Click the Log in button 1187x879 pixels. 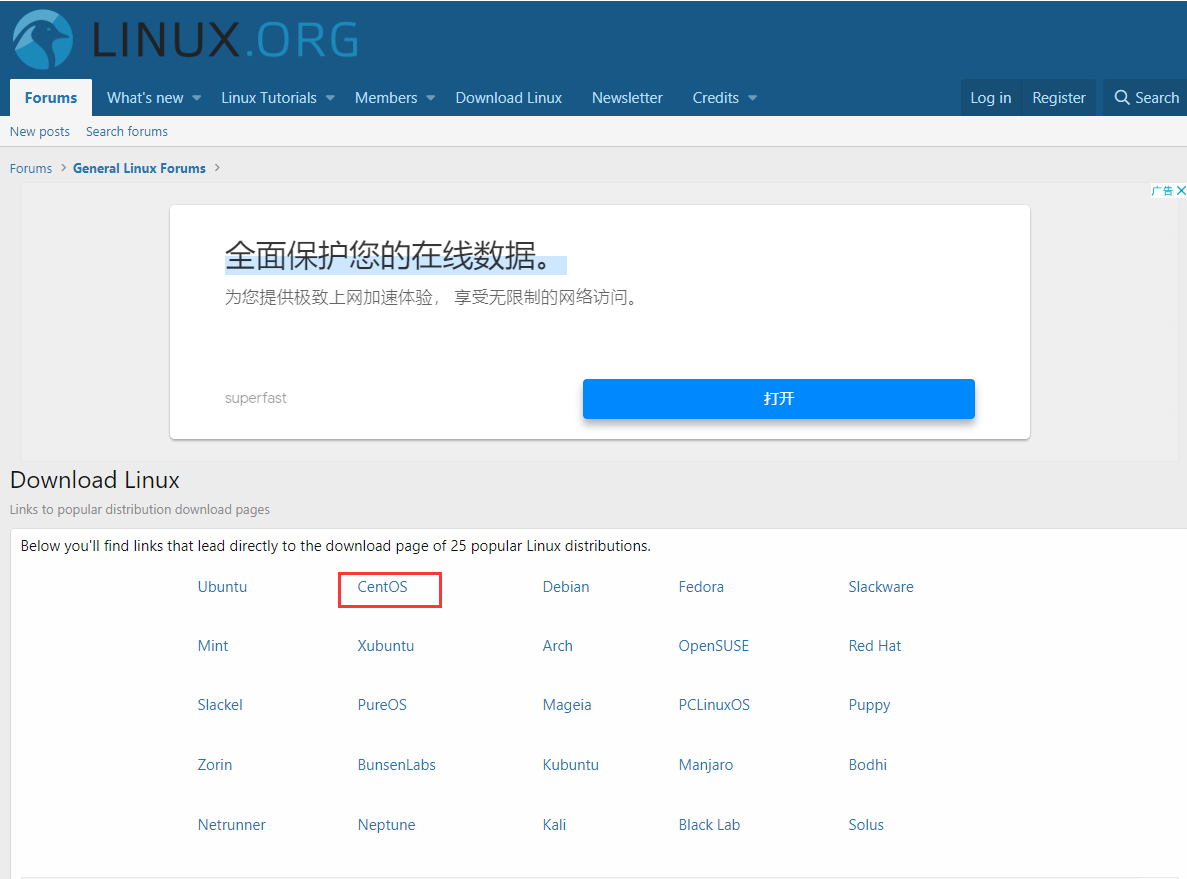(x=991, y=98)
